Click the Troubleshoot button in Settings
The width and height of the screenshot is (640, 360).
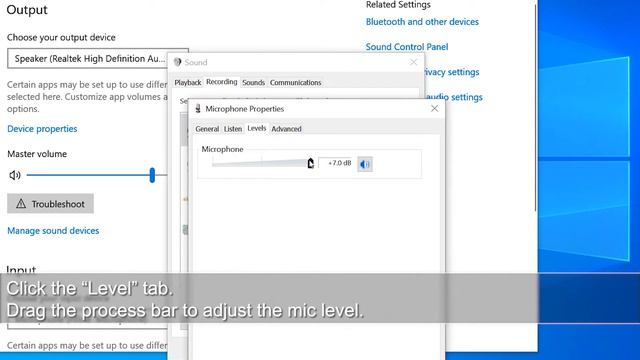(50, 204)
